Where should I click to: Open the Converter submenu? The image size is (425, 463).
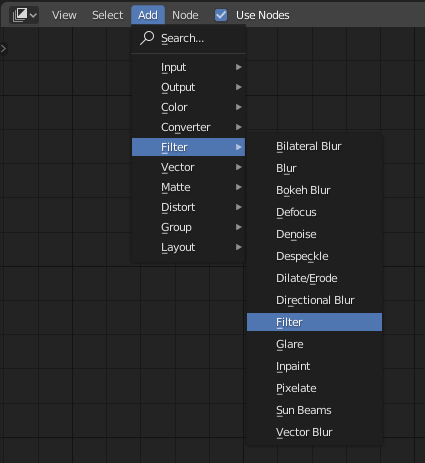[188, 127]
